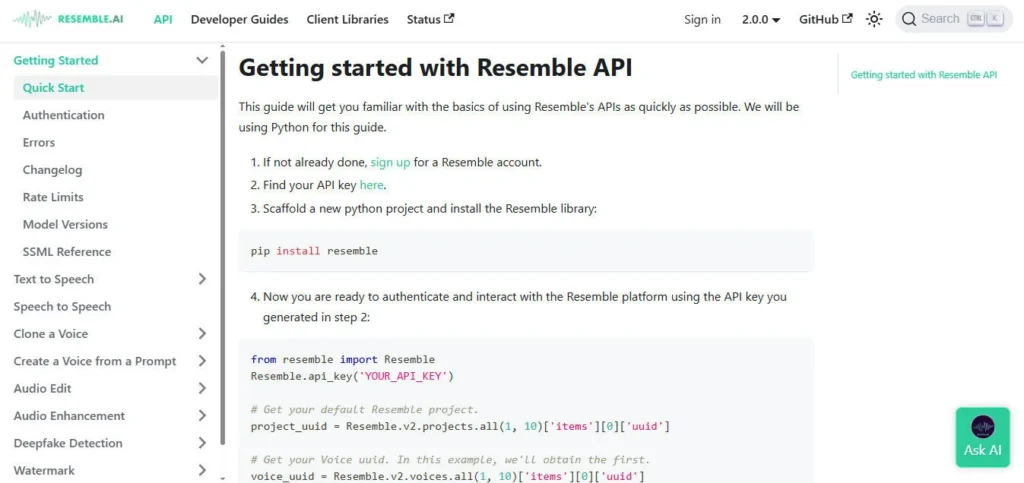Click the Getting Started sidebar heading

pos(56,61)
